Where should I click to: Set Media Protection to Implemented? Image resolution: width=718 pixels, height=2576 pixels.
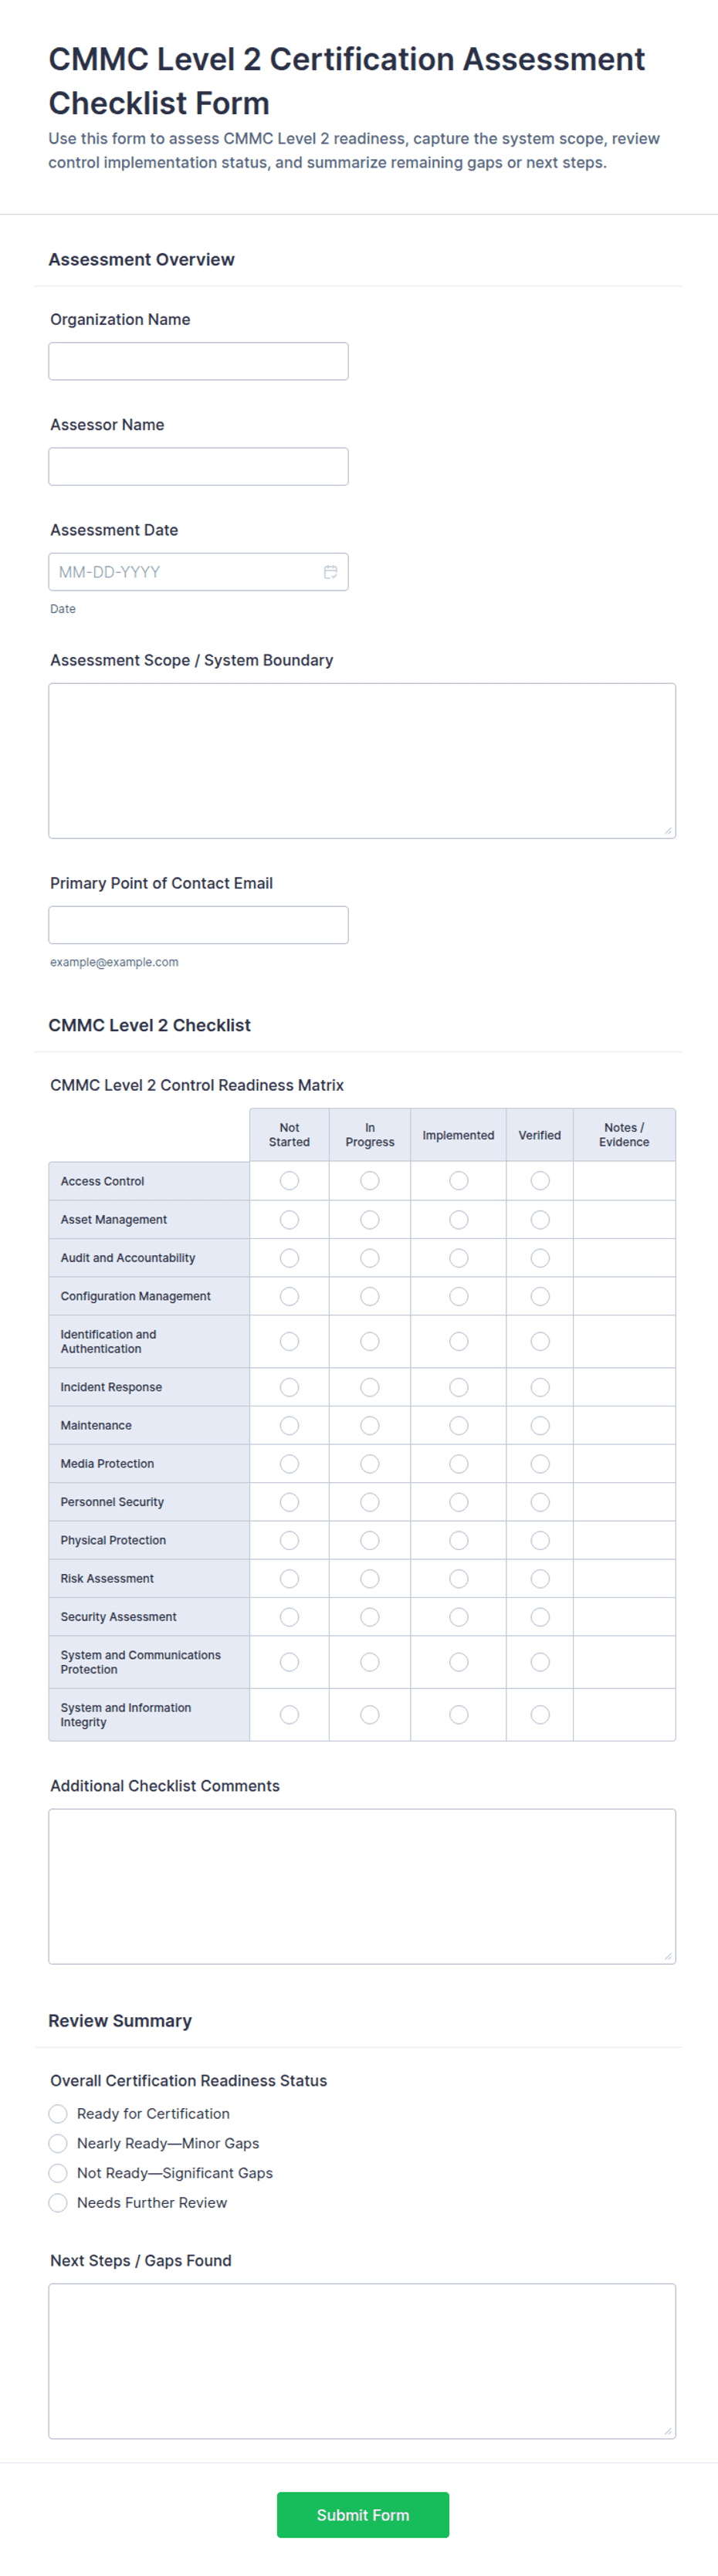pos(458,1464)
